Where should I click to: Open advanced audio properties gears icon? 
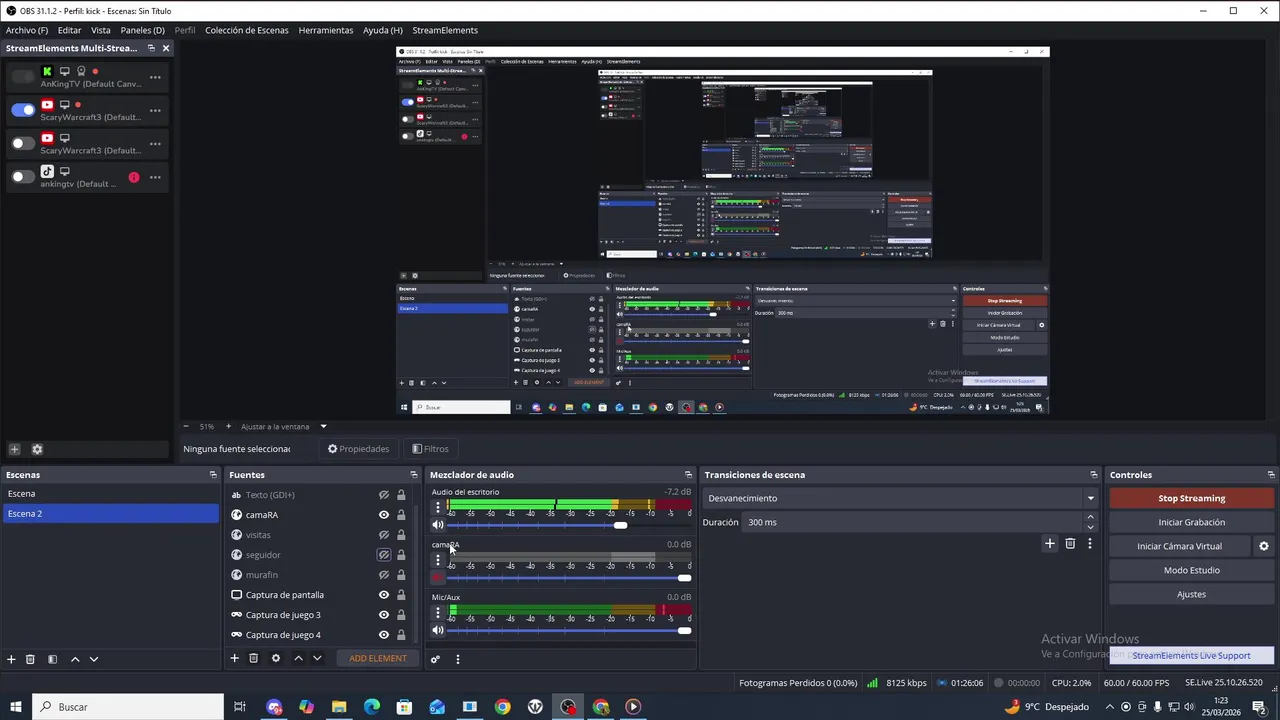(435, 659)
